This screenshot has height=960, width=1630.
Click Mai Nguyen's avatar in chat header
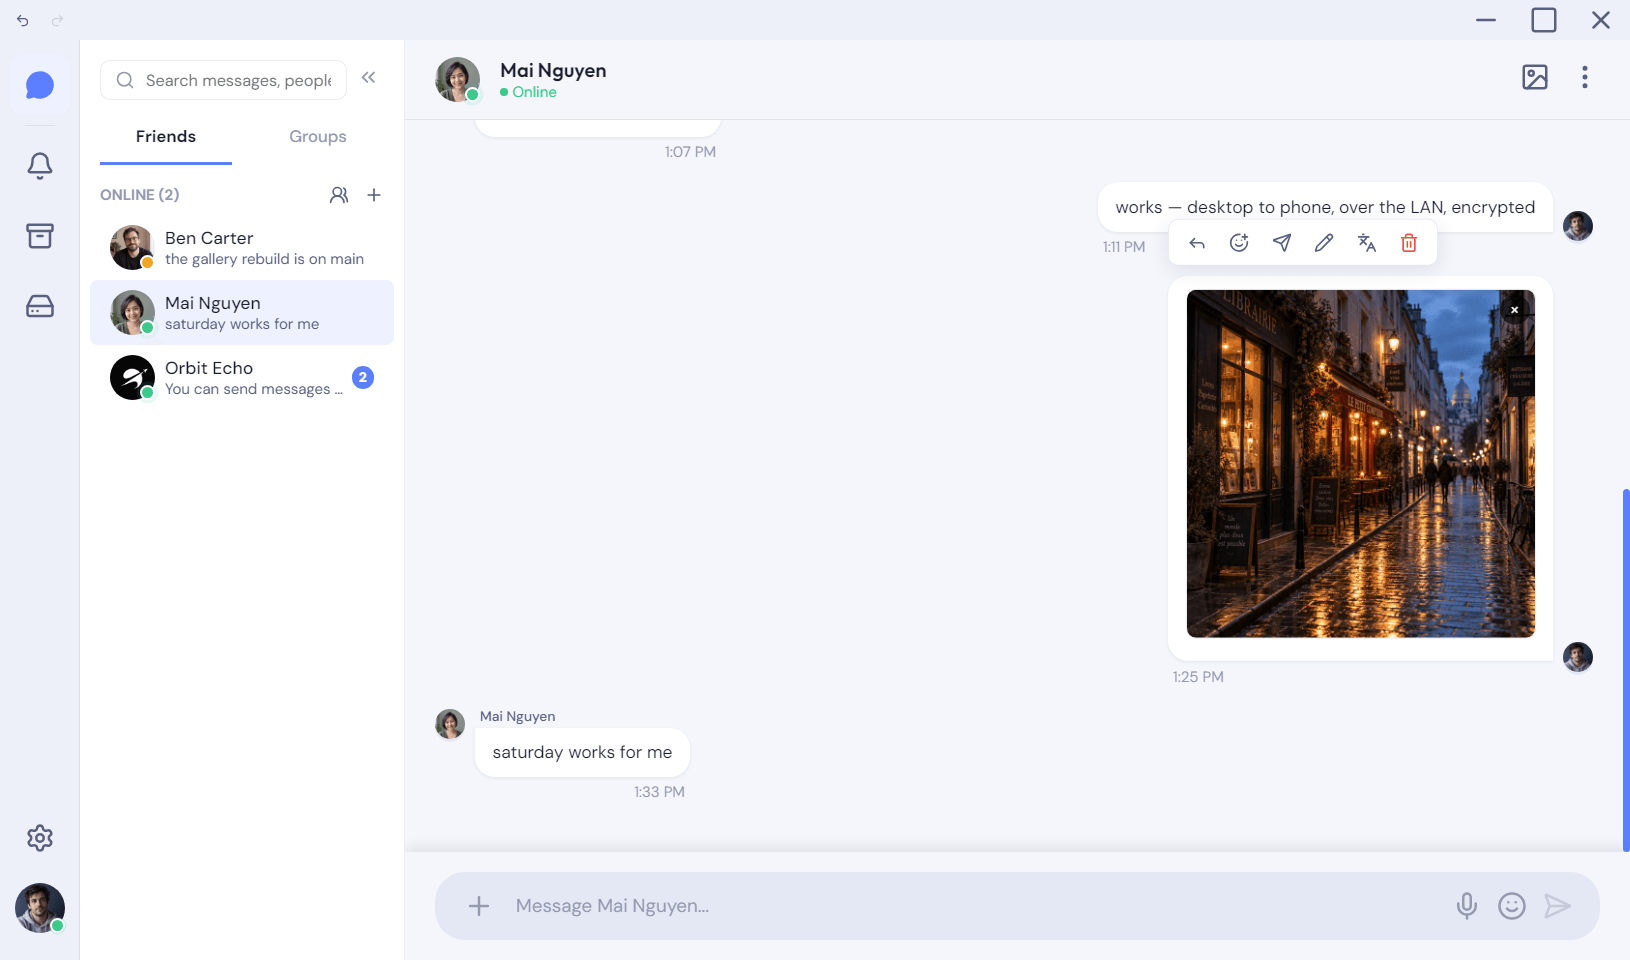(458, 80)
